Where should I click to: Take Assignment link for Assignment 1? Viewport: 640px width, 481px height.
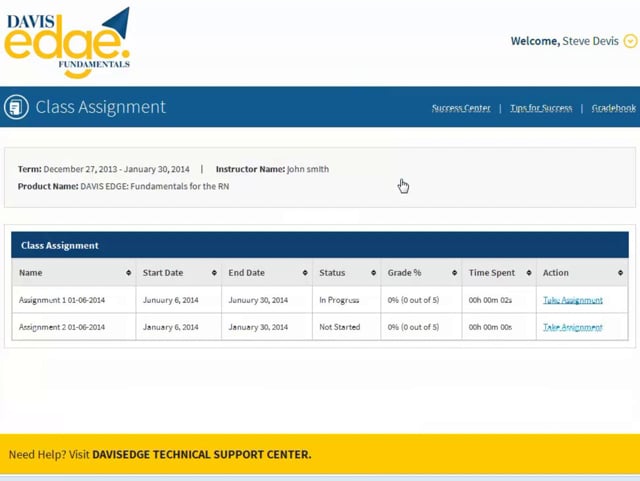(x=573, y=300)
